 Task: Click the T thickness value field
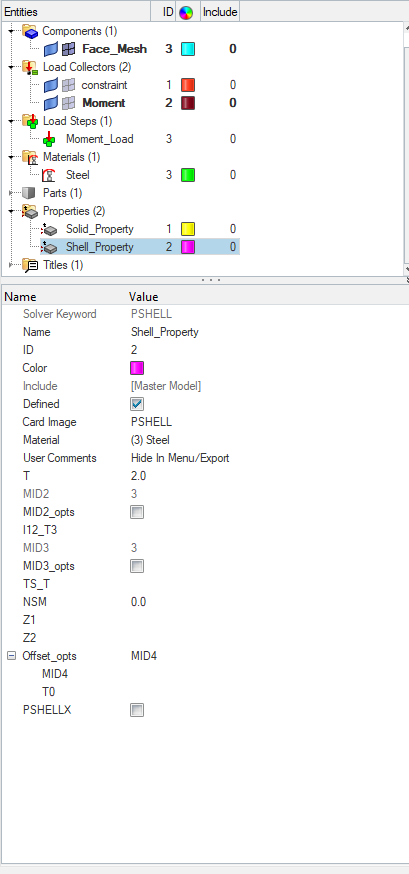(139, 476)
